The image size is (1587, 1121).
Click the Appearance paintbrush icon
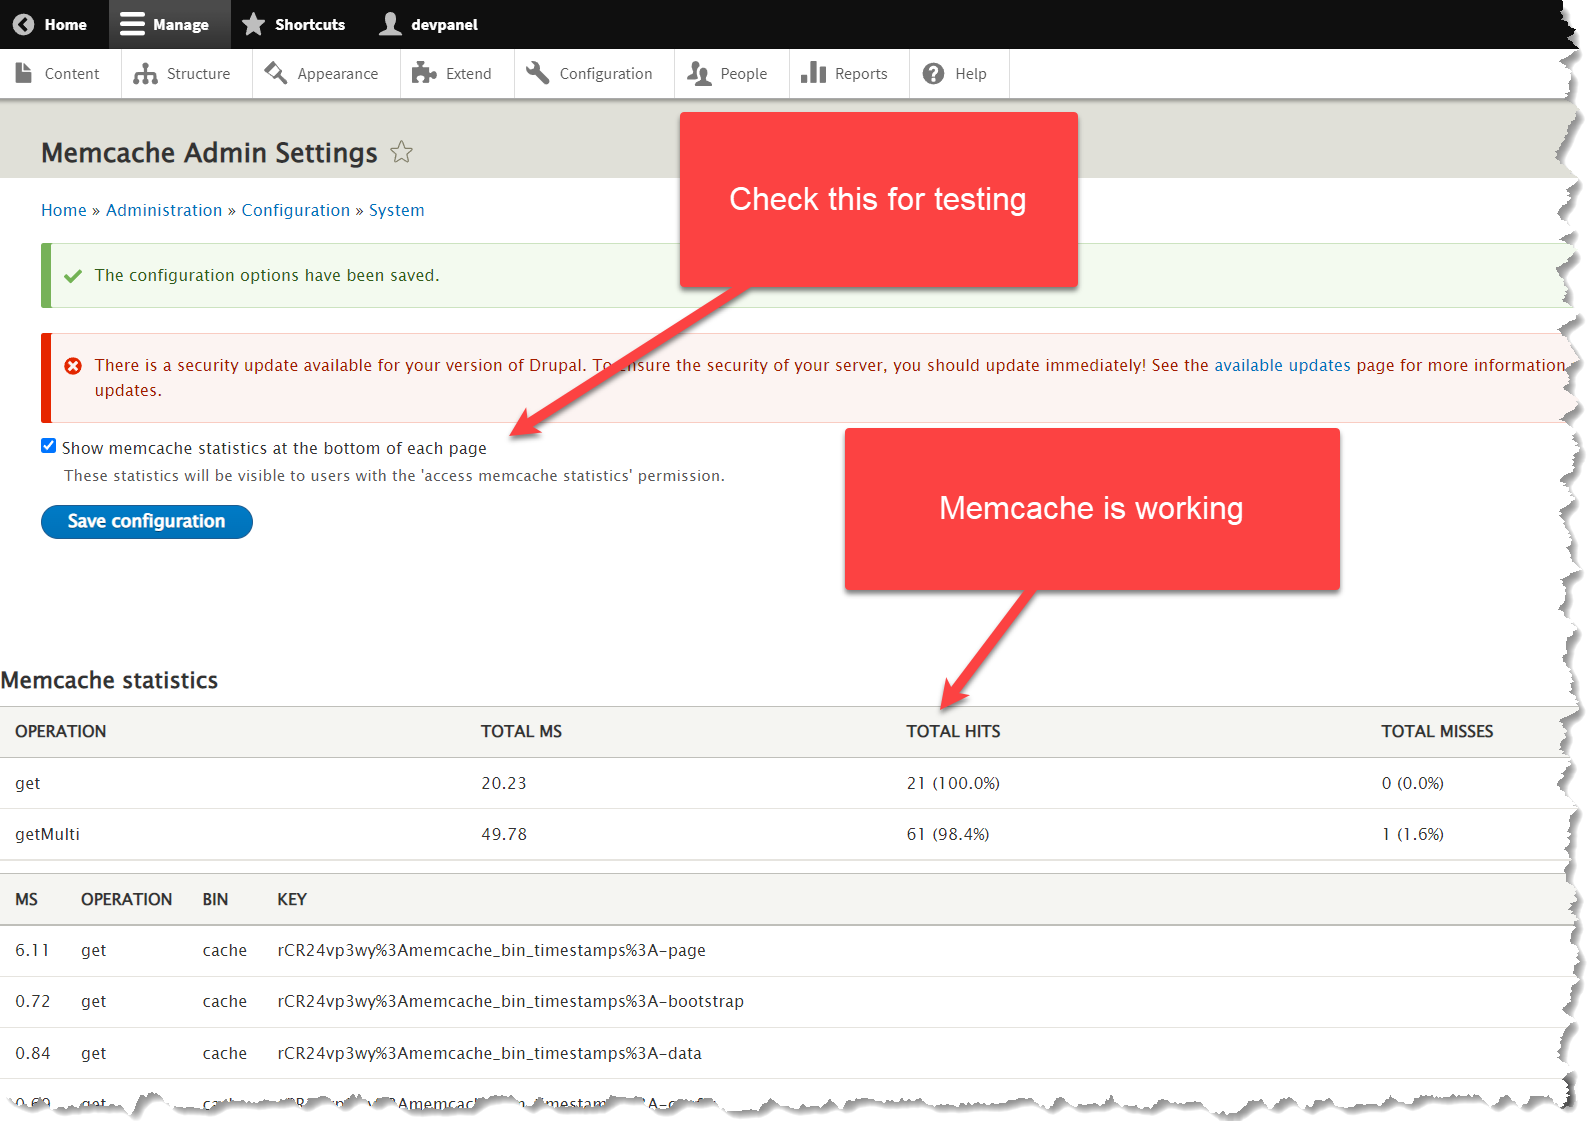[x=276, y=73]
